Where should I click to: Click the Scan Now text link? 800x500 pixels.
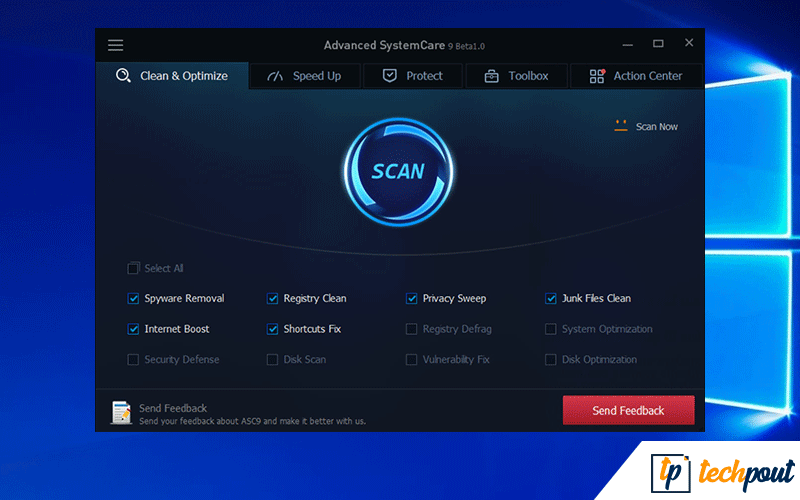[x=657, y=127]
